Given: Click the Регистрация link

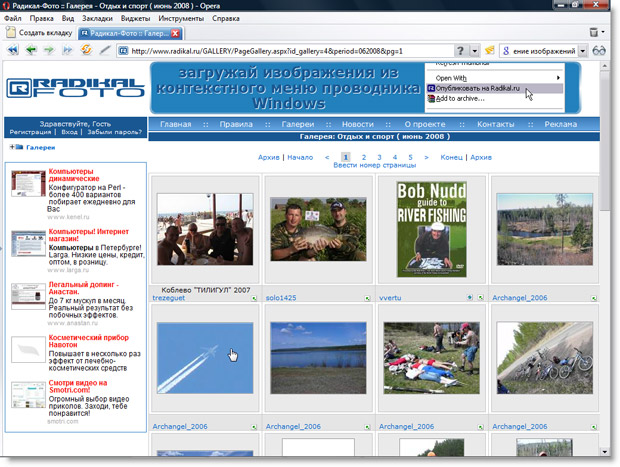Looking at the screenshot, I should (x=30, y=132).
